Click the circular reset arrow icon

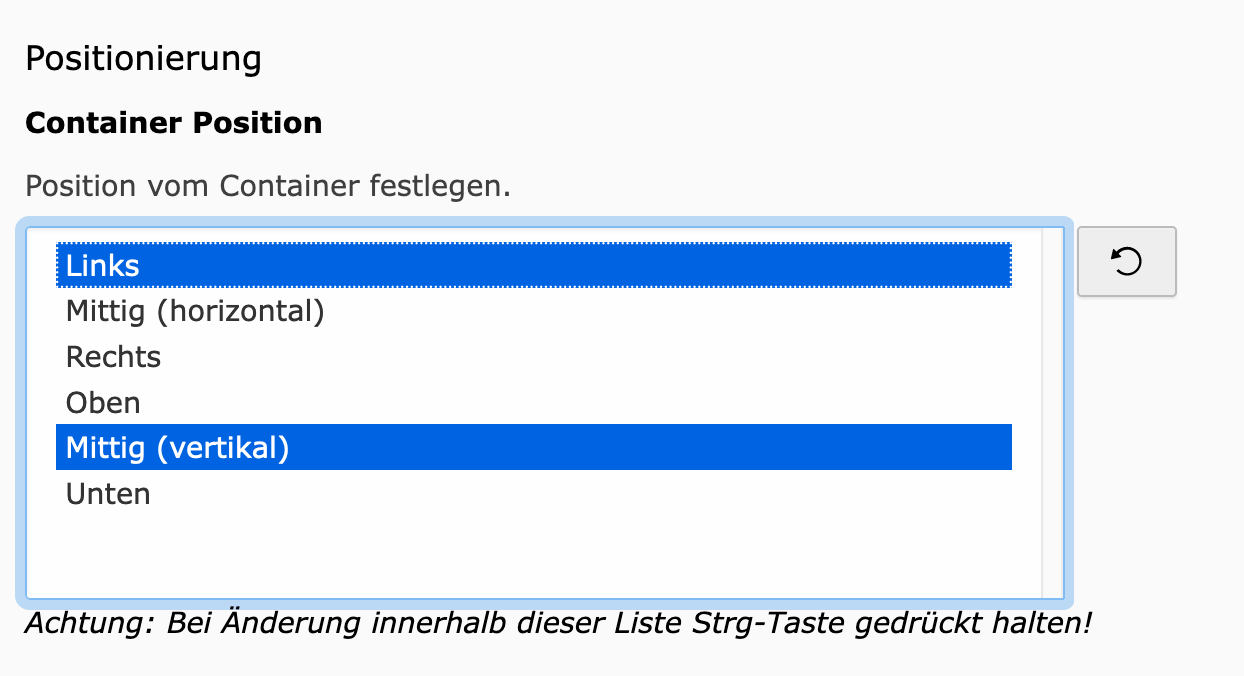point(1126,262)
